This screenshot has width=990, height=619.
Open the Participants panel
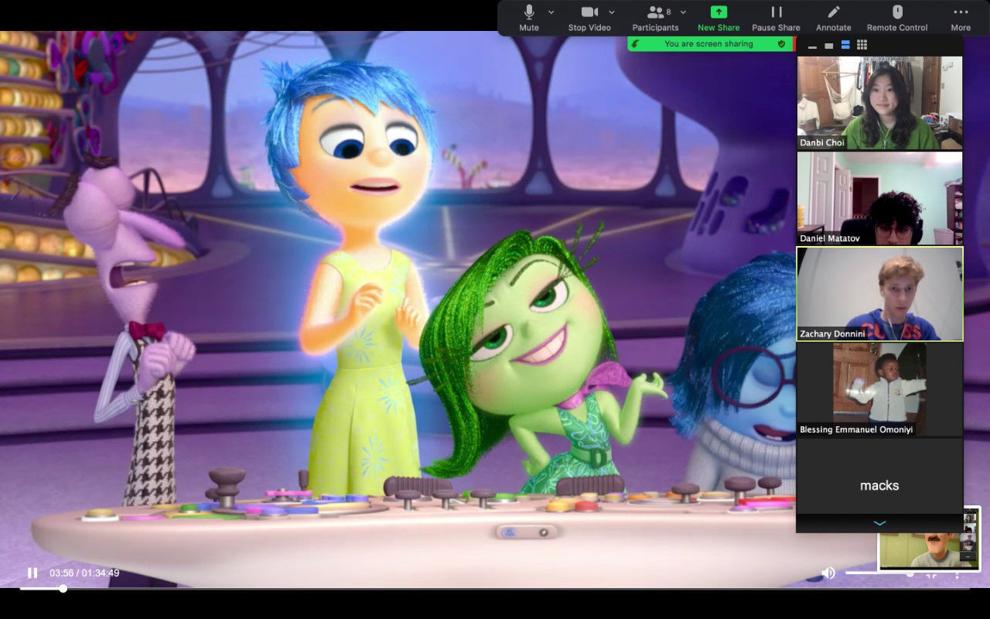pos(655,18)
